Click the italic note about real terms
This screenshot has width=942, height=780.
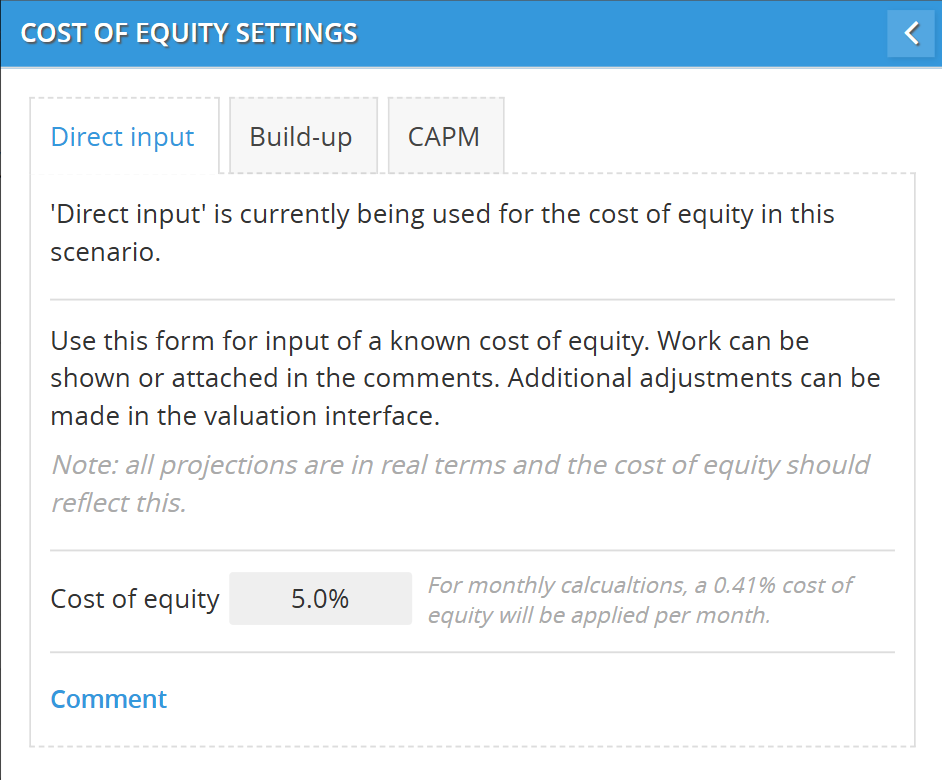460,483
